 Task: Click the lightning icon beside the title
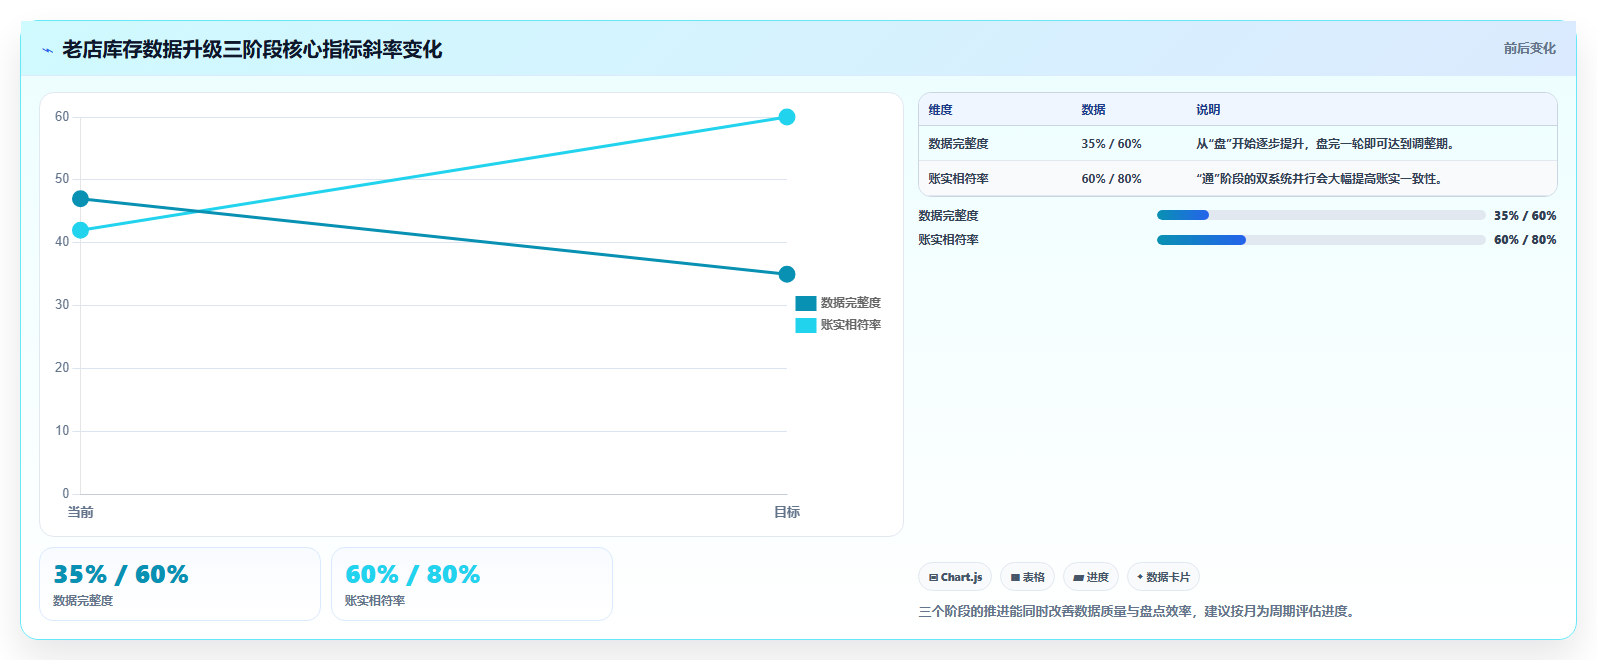pos(47,50)
